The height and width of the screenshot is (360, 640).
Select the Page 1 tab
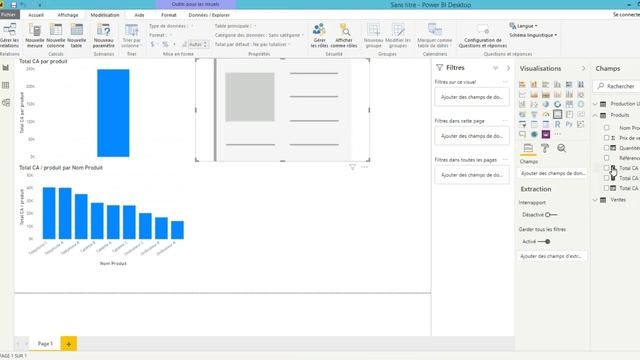click(x=45, y=344)
